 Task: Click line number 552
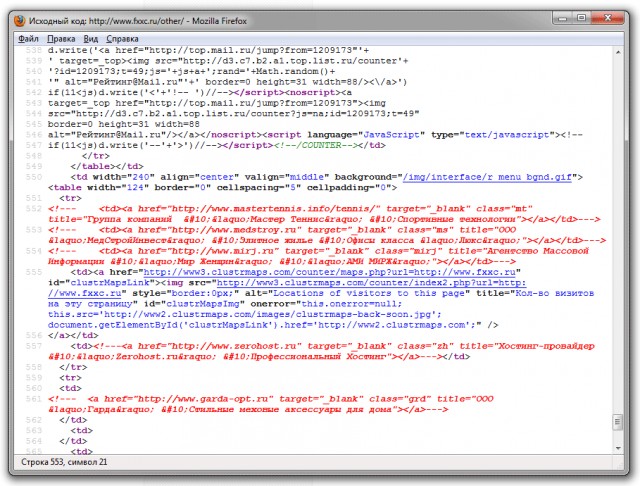[x=34, y=209]
